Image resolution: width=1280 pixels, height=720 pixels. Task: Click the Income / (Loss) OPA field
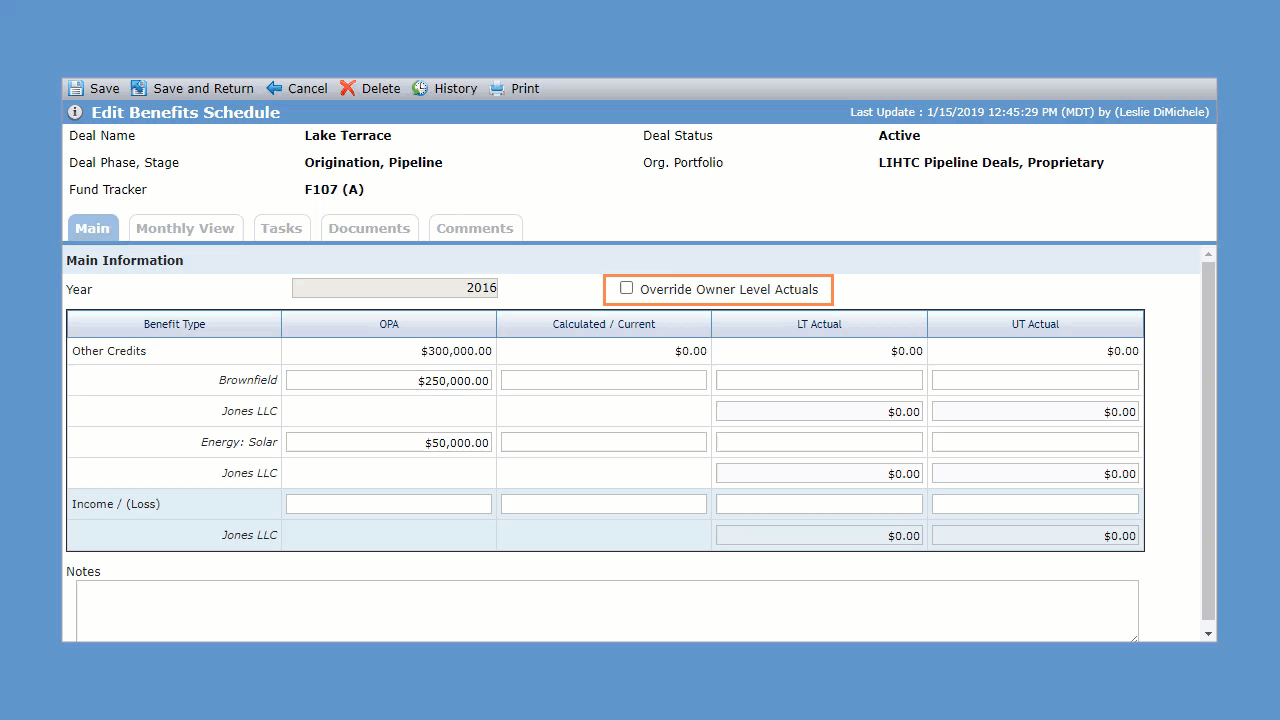[389, 504]
